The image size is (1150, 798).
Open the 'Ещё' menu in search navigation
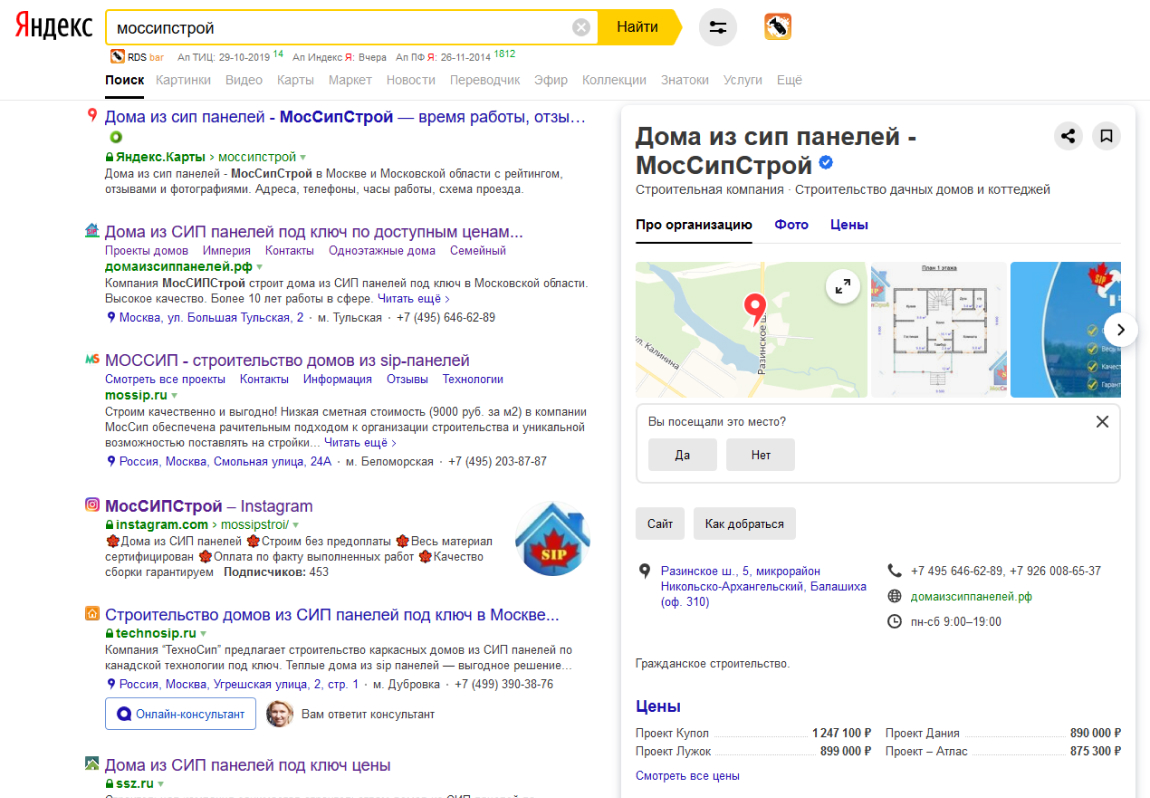pyautogui.click(x=789, y=80)
